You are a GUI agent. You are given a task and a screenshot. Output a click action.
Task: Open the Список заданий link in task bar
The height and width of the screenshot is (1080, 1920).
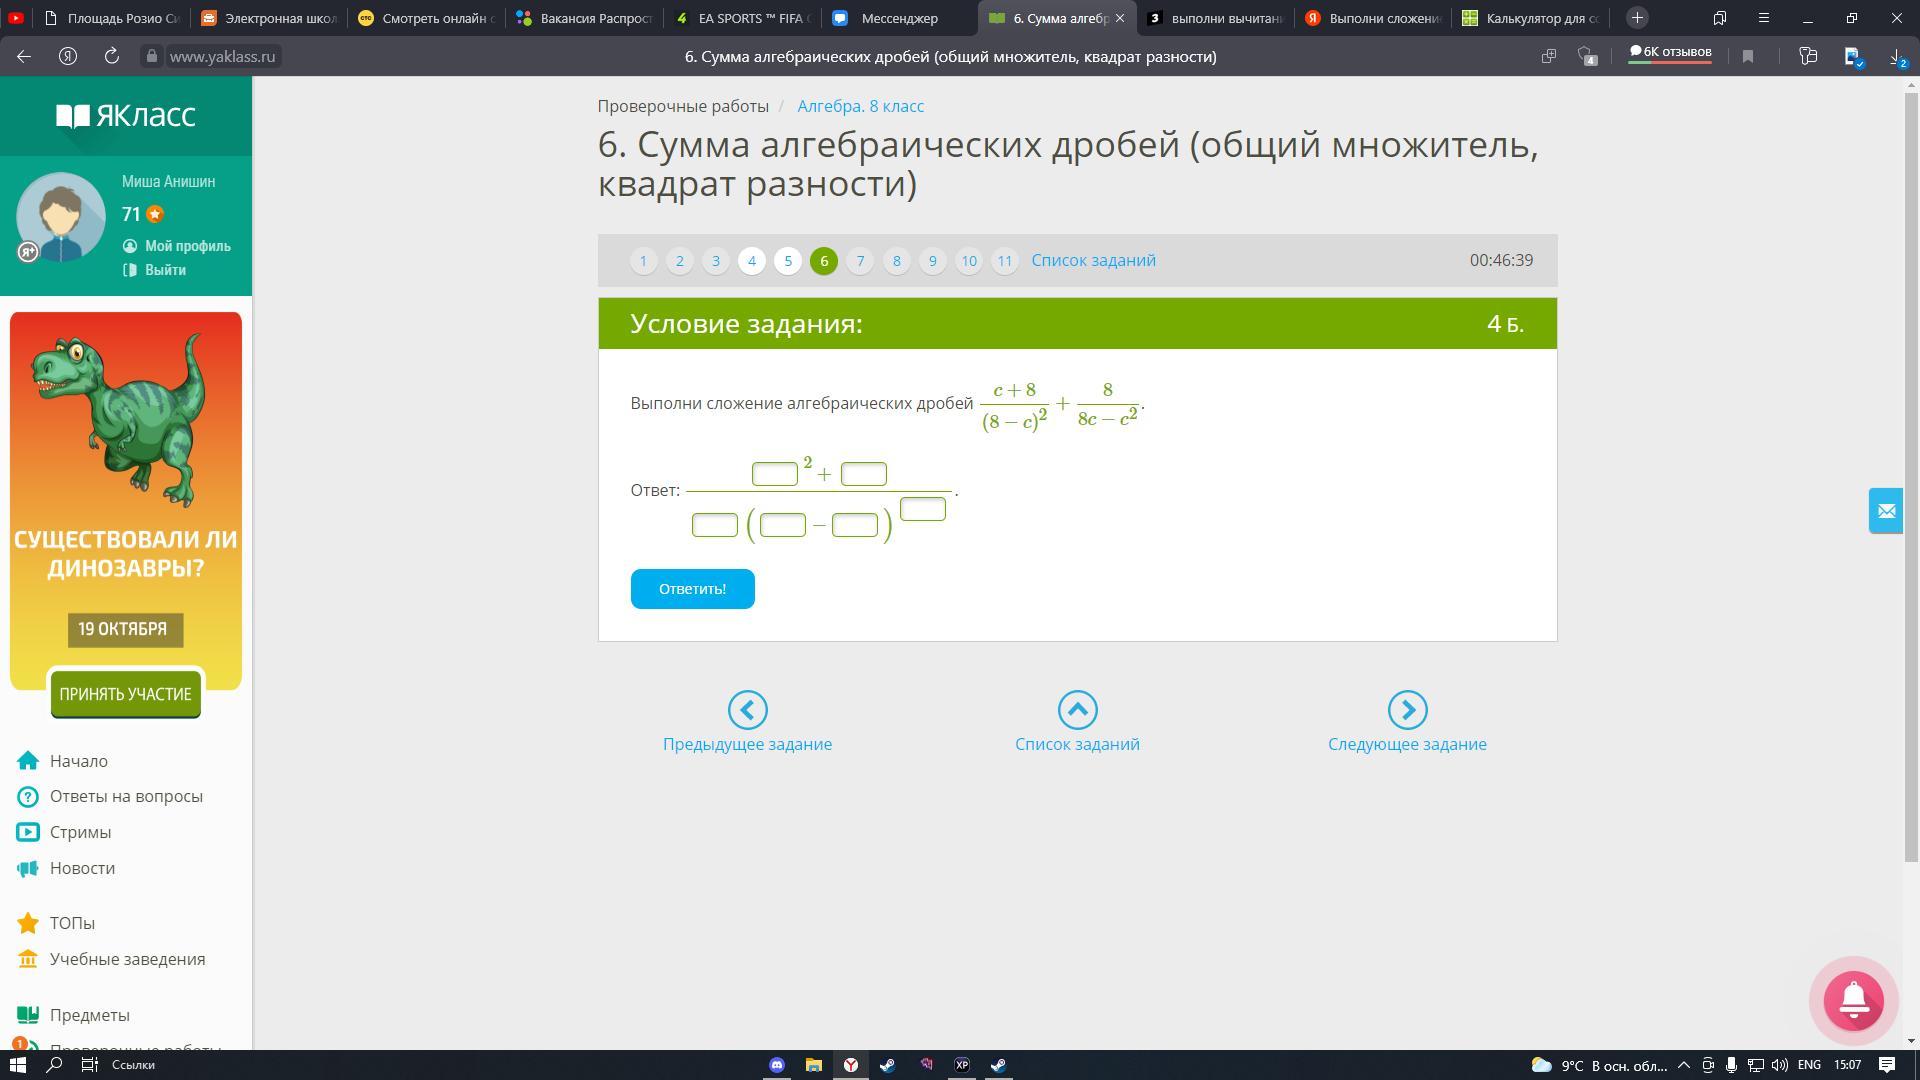[x=1093, y=260]
